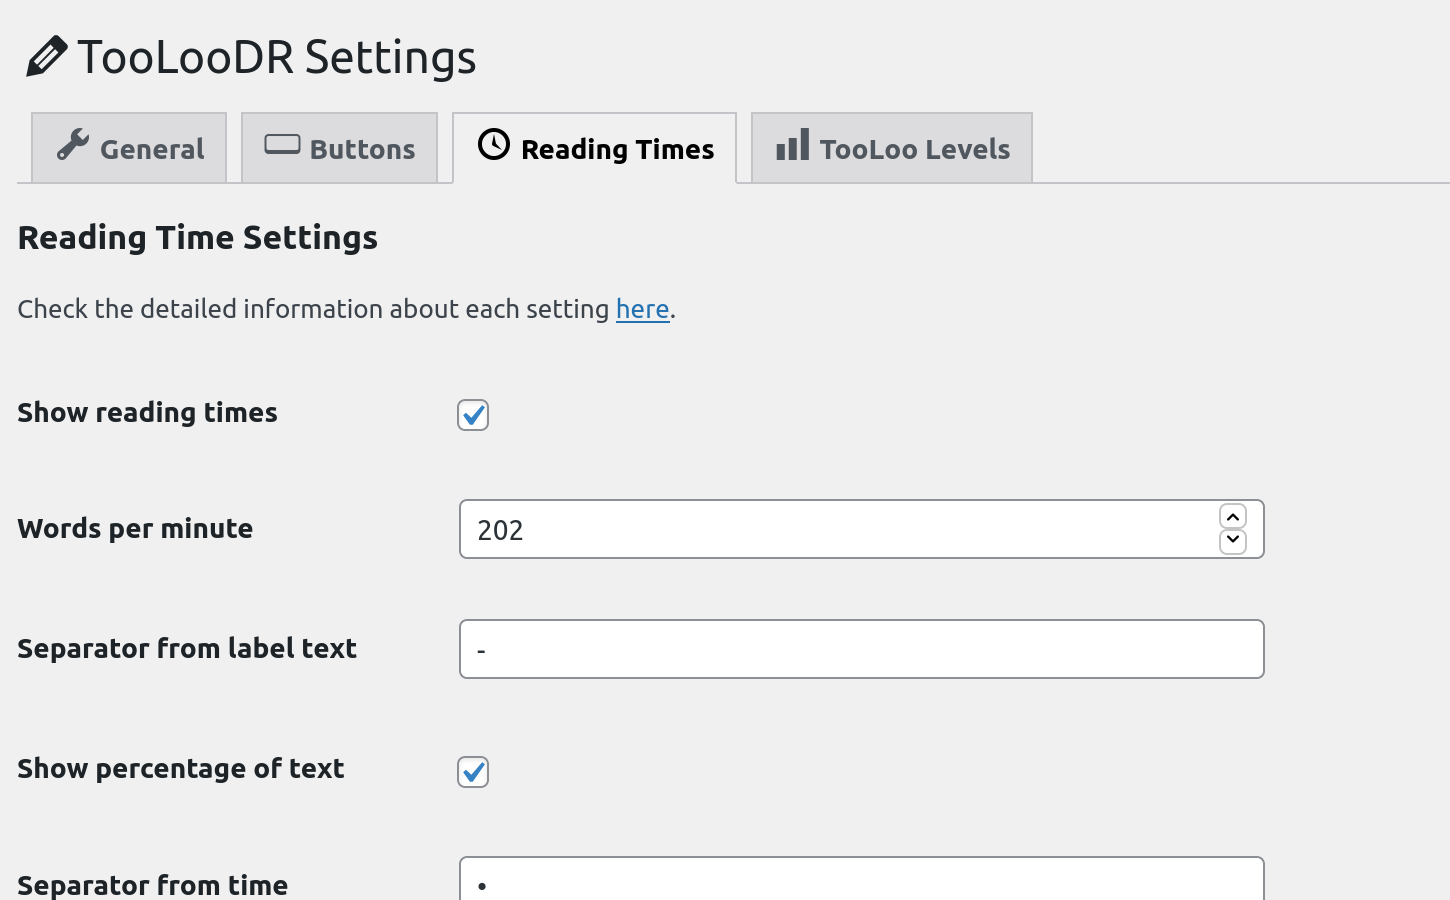1450x900 pixels.
Task: Click the clock icon on Reading Times tab
Action: coord(493,145)
